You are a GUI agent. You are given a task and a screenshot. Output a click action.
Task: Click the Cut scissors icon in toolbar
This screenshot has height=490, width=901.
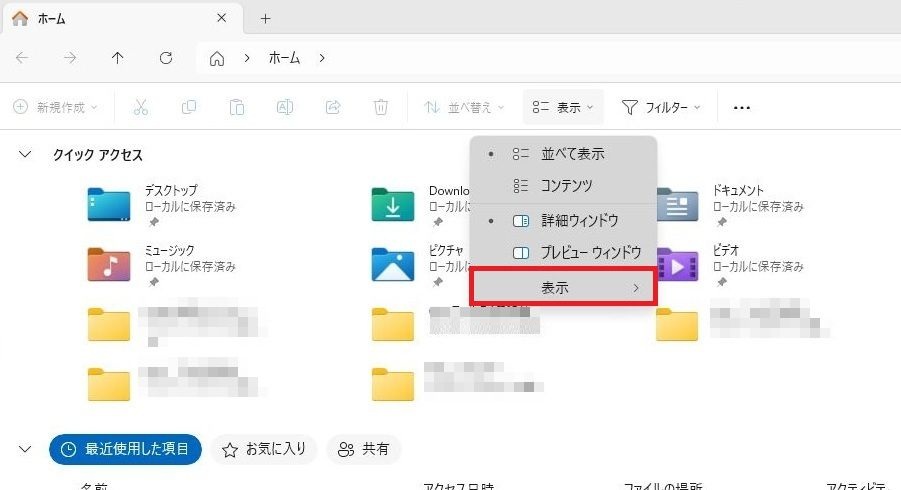(141, 107)
